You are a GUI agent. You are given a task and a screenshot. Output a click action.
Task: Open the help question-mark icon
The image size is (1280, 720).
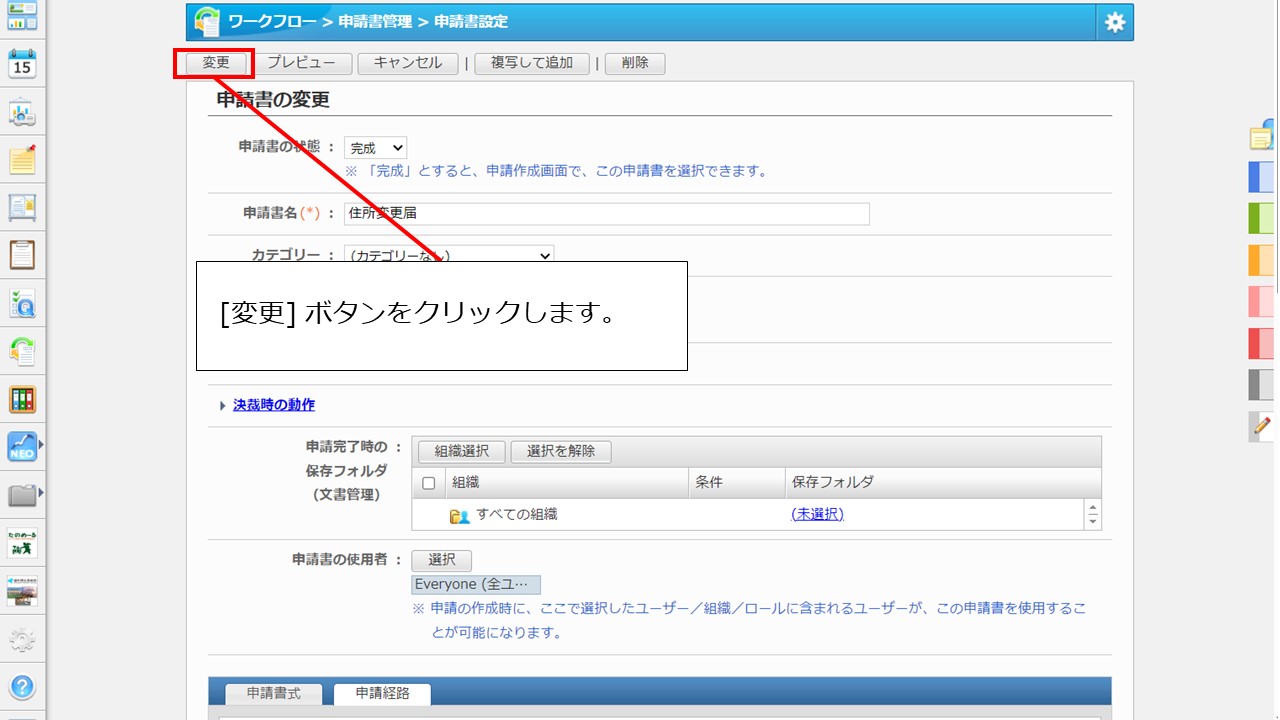click(x=20, y=688)
